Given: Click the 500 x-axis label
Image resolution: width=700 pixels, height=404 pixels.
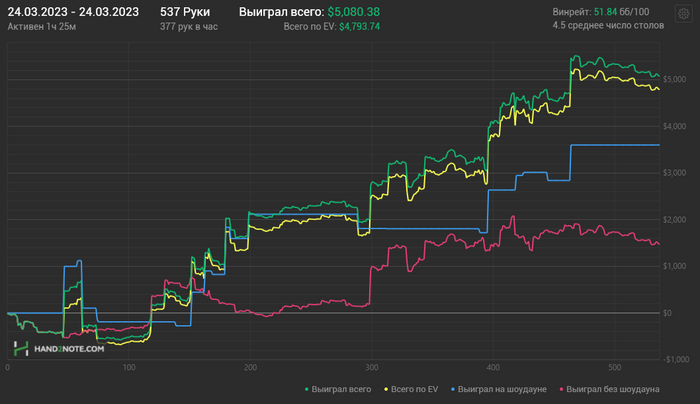Looking at the screenshot, I should [615, 367].
